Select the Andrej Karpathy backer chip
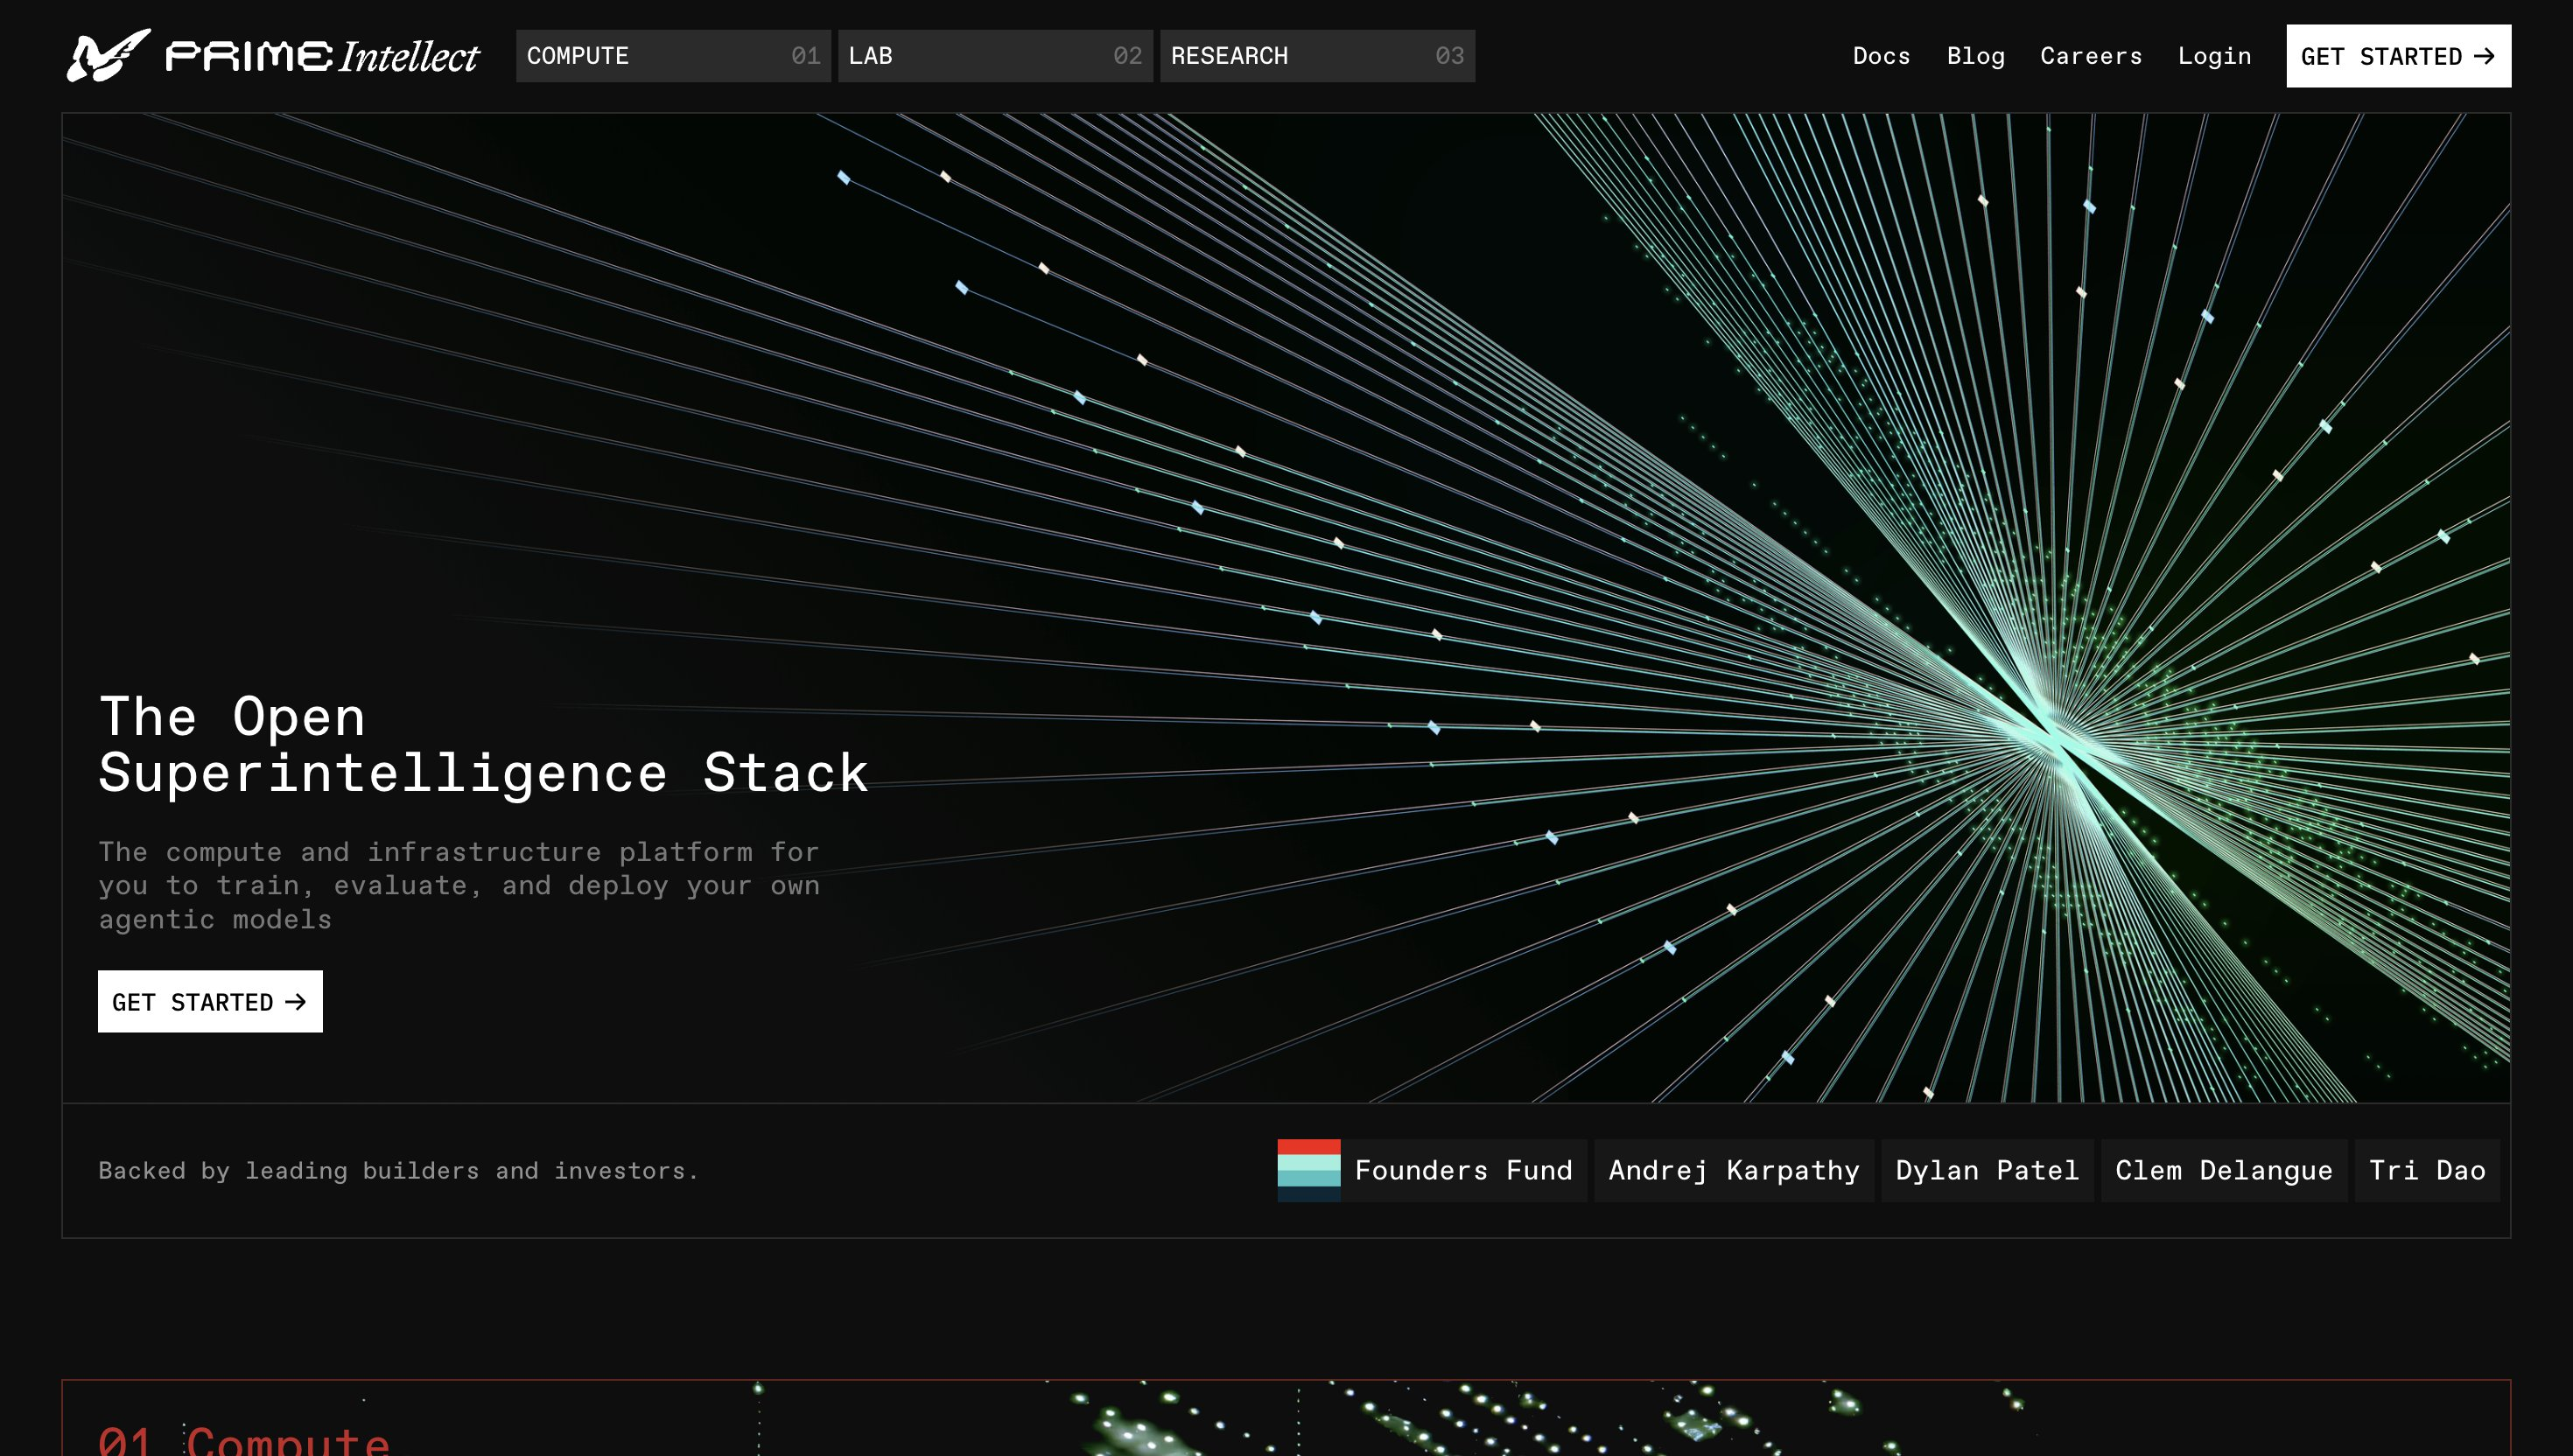 pos(1734,1170)
